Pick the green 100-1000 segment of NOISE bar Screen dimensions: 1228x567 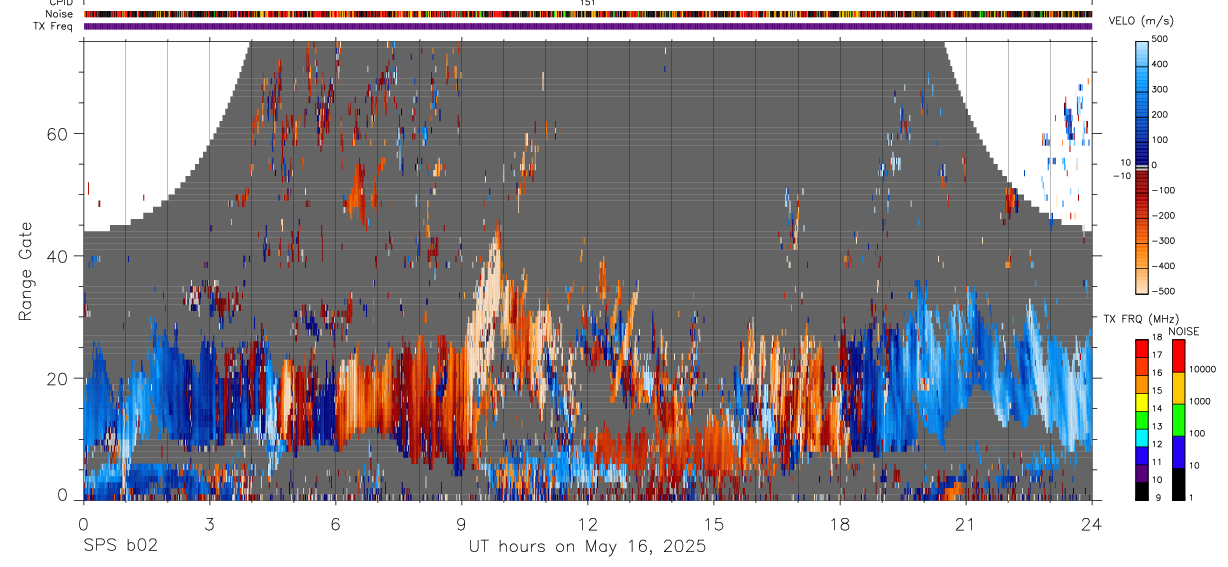coord(1178,420)
